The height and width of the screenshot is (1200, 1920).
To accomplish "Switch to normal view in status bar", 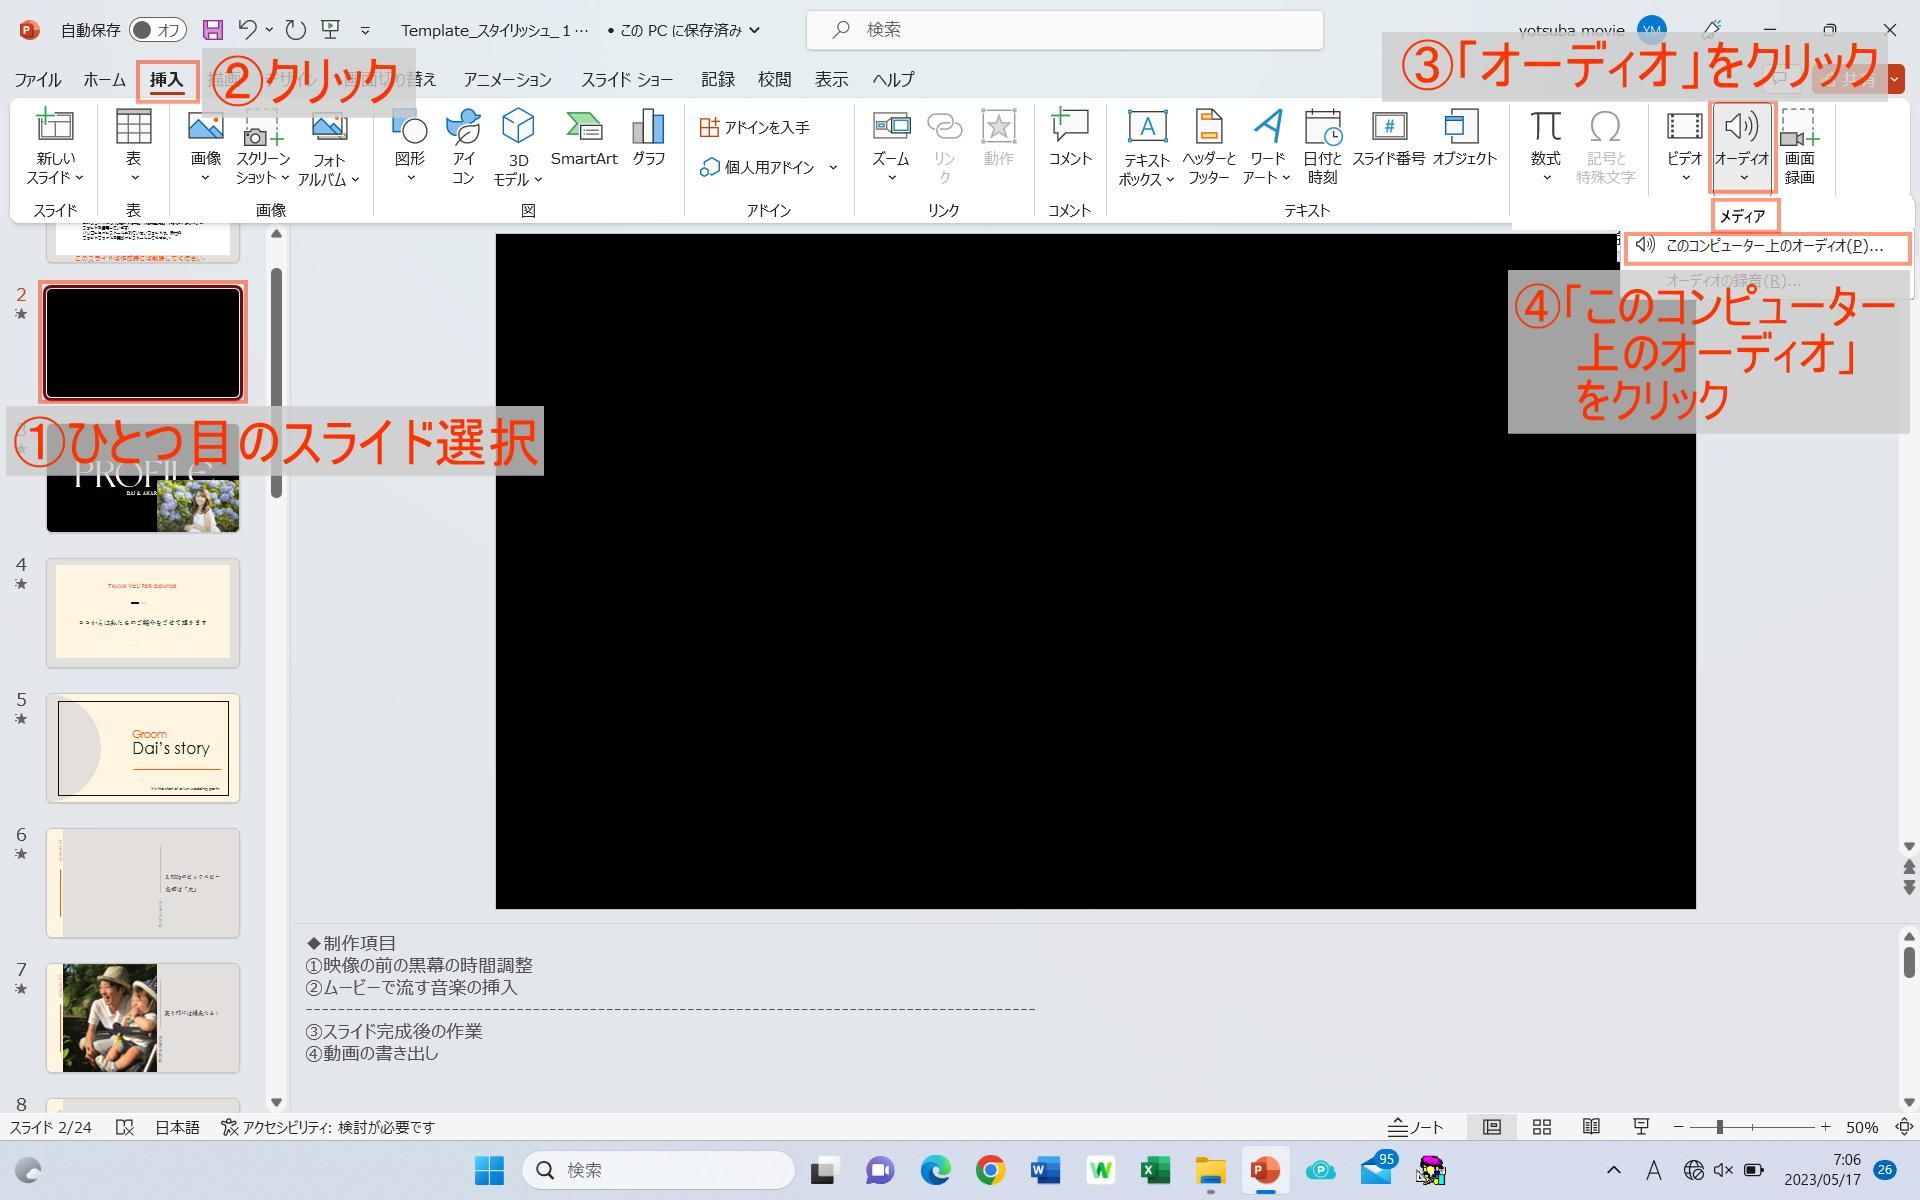I will point(1491,1127).
